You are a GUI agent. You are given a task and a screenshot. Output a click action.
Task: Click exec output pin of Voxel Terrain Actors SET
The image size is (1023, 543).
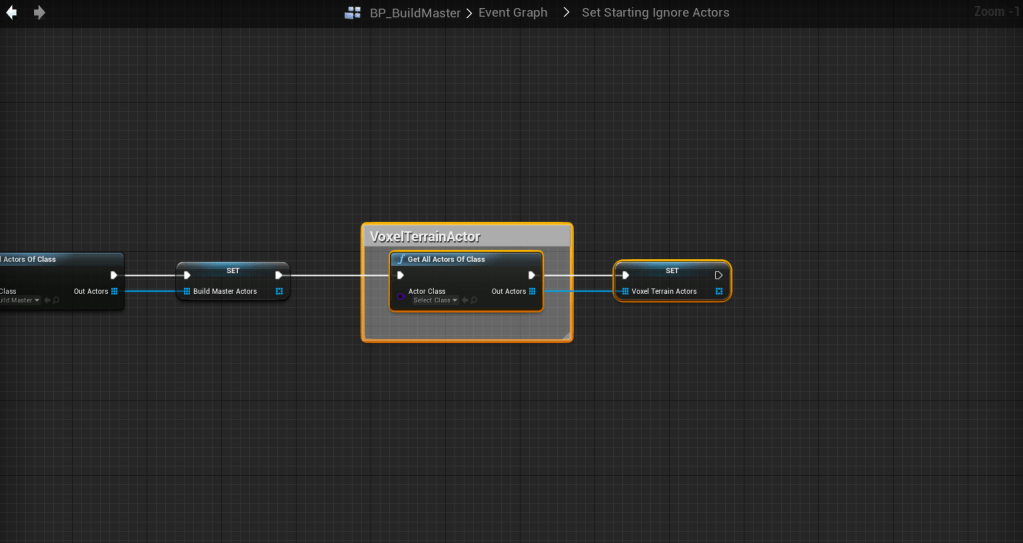718,275
